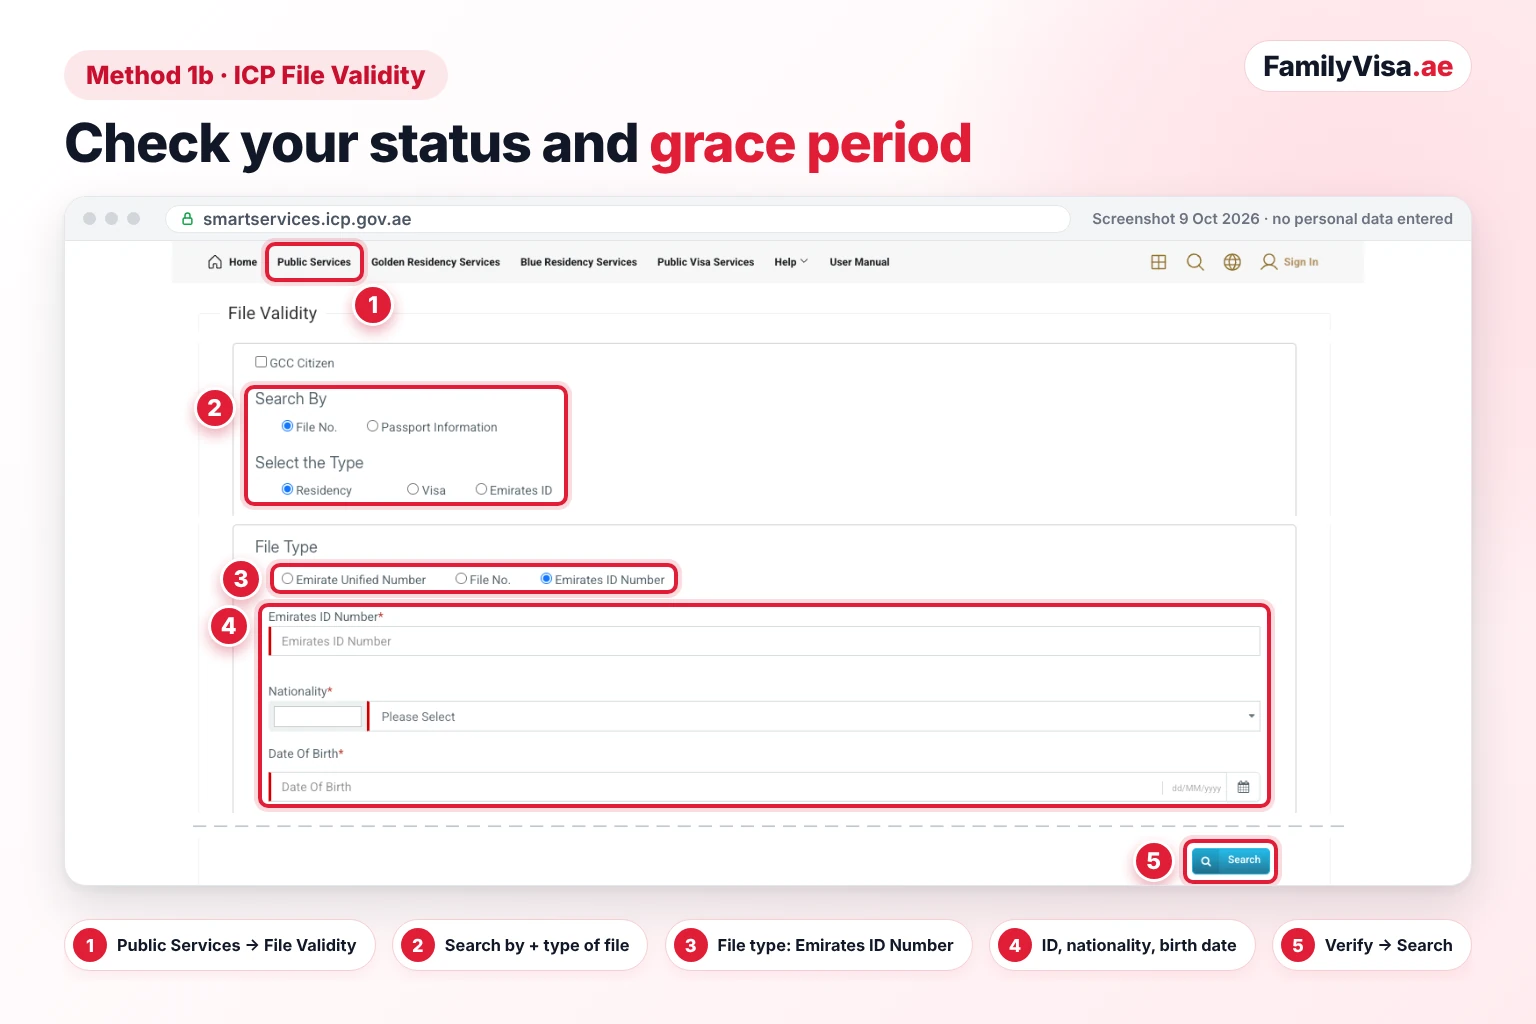Open the grid apps icon in header
The image size is (1536, 1024).
click(x=1159, y=262)
